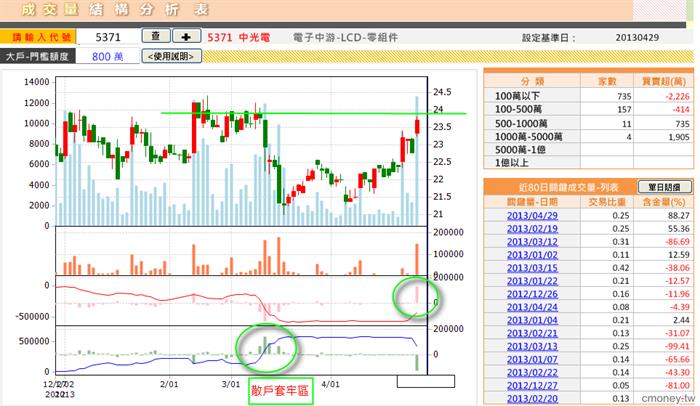
Task: Open the 2013/03/13 date link
Action: click(532, 346)
